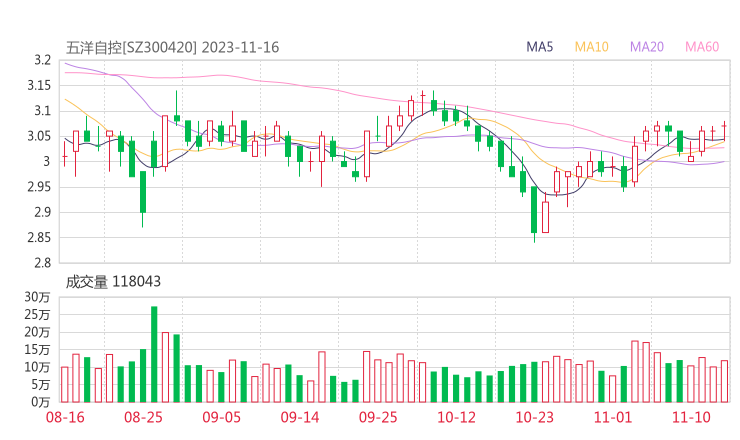Click the 20万 volume axis label
This screenshot has height=440, width=740.
tap(37, 332)
